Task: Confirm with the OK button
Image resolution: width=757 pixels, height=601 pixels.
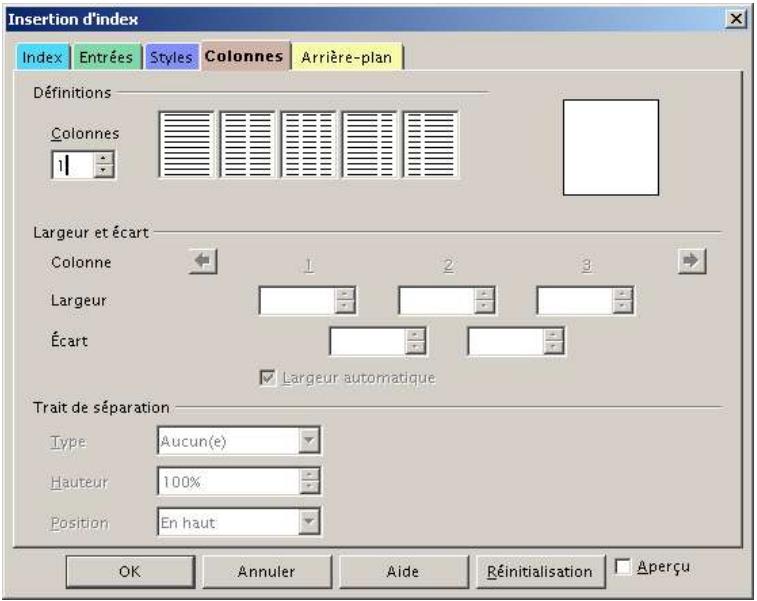Action: pyautogui.click(x=130, y=572)
